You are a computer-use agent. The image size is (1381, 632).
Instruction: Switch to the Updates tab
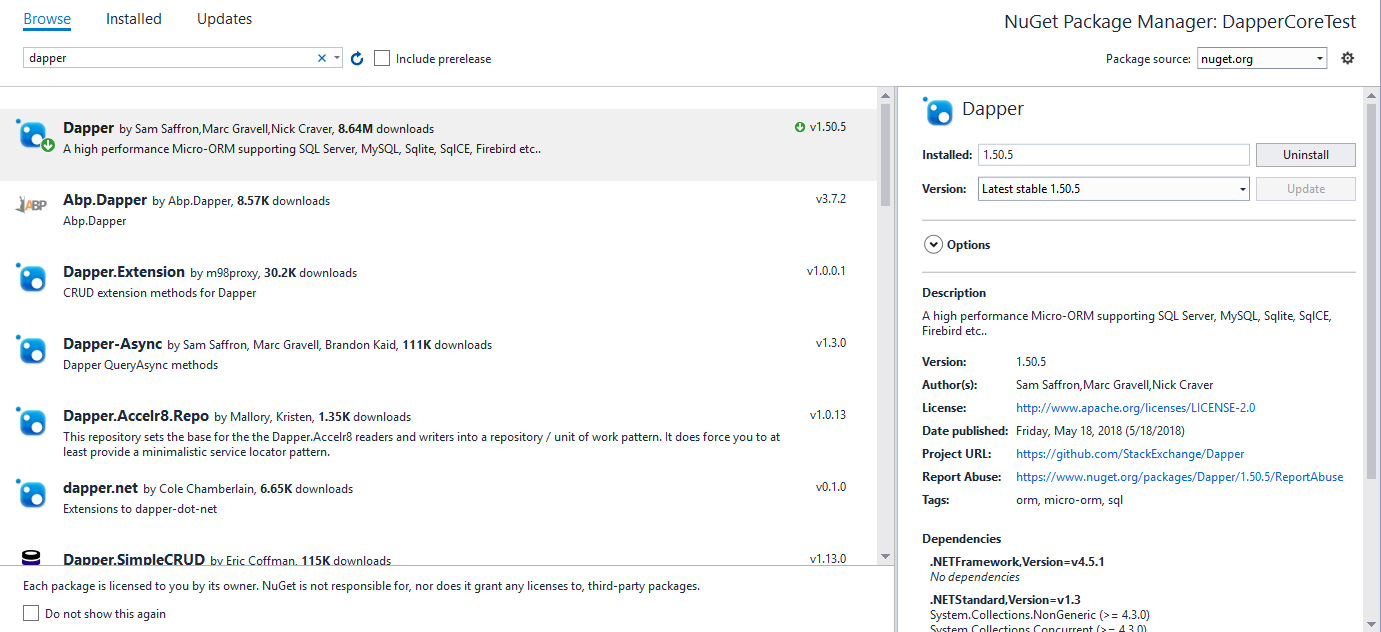[224, 18]
